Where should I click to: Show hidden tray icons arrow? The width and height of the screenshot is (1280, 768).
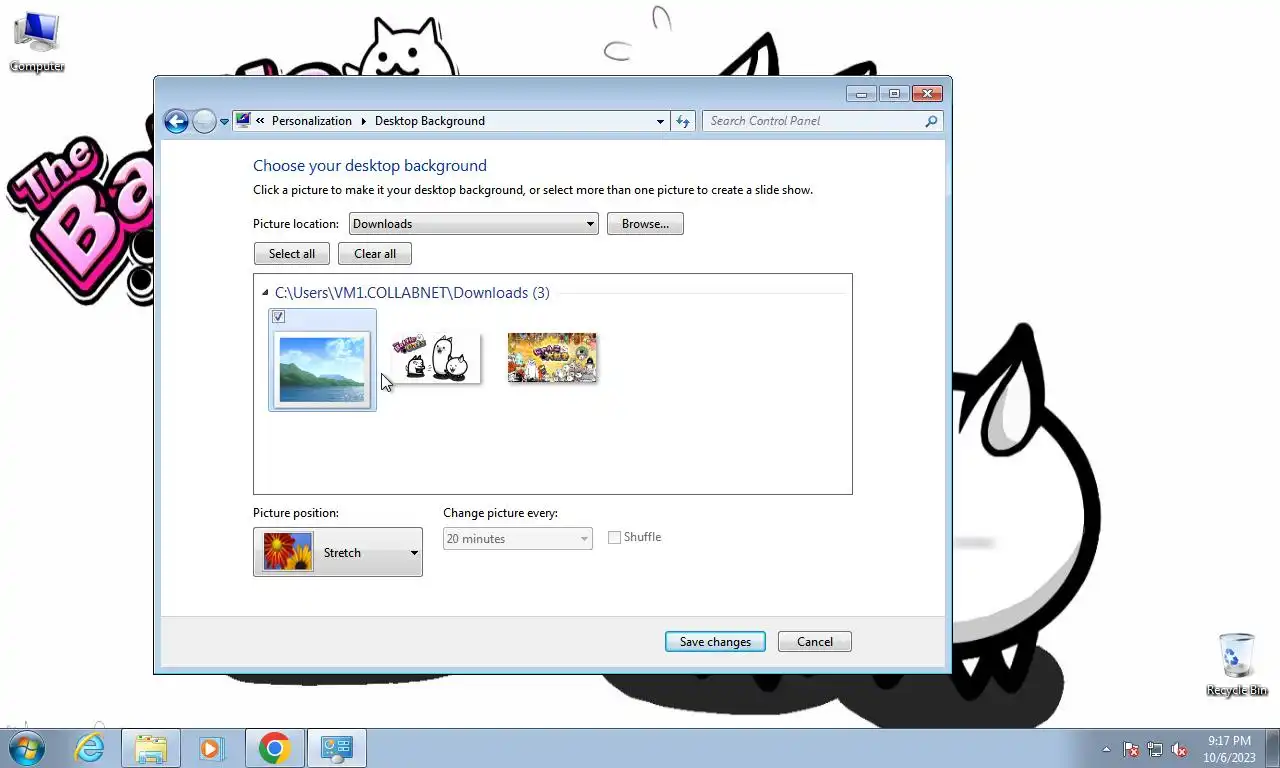coord(1106,749)
